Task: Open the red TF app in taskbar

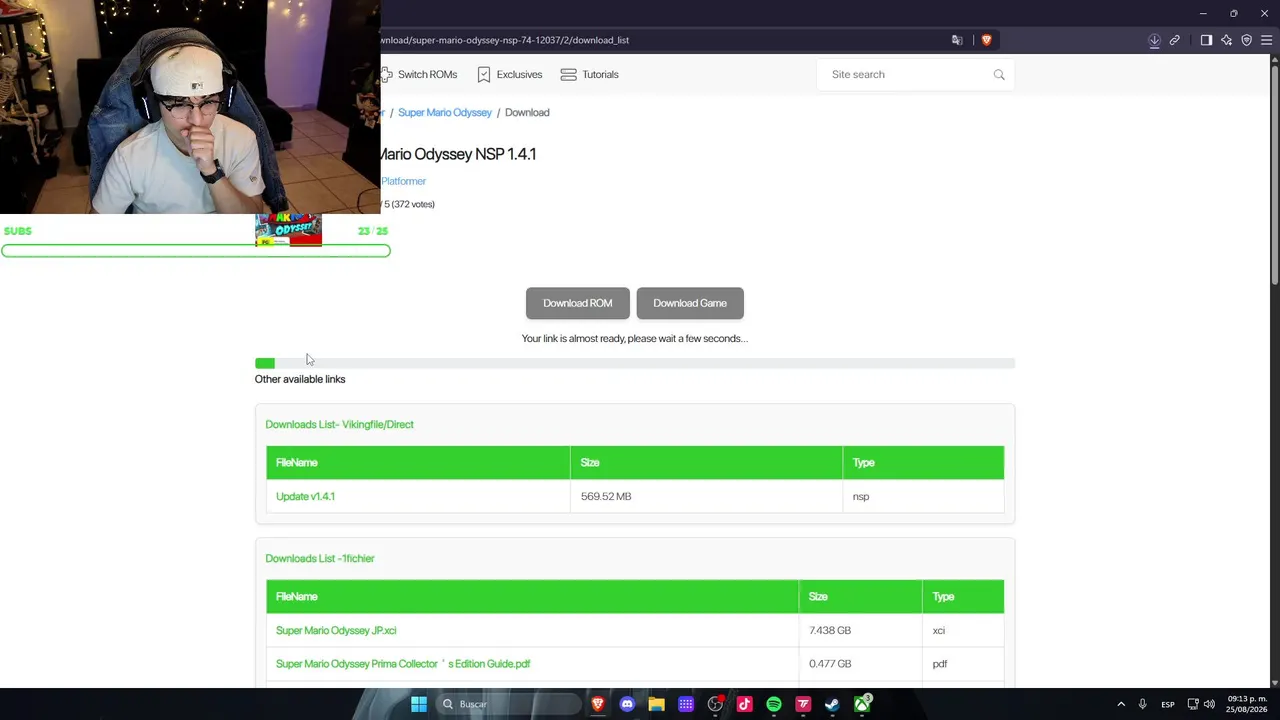Action: [x=803, y=704]
